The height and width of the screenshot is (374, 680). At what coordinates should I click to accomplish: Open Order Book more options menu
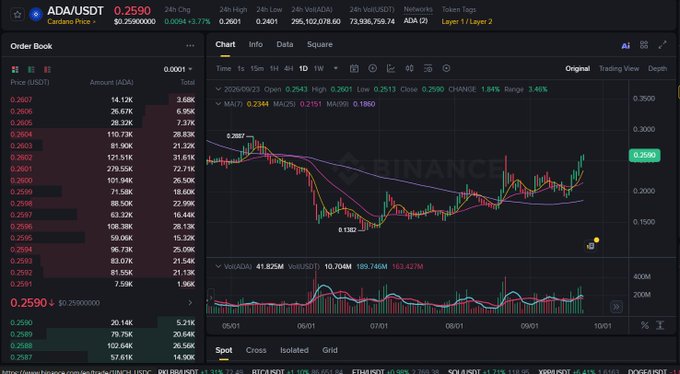click(x=190, y=46)
